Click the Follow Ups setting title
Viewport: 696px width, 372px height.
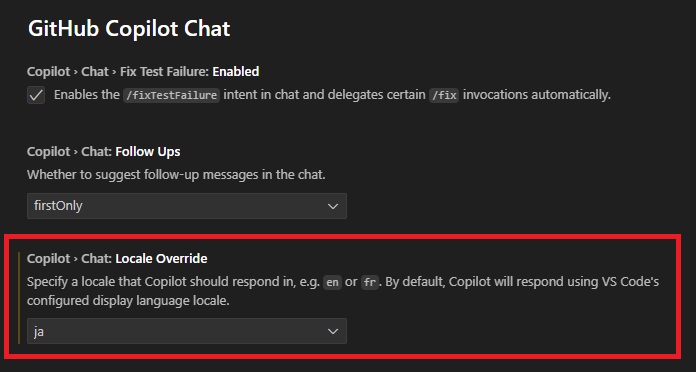[x=103, y=152]
